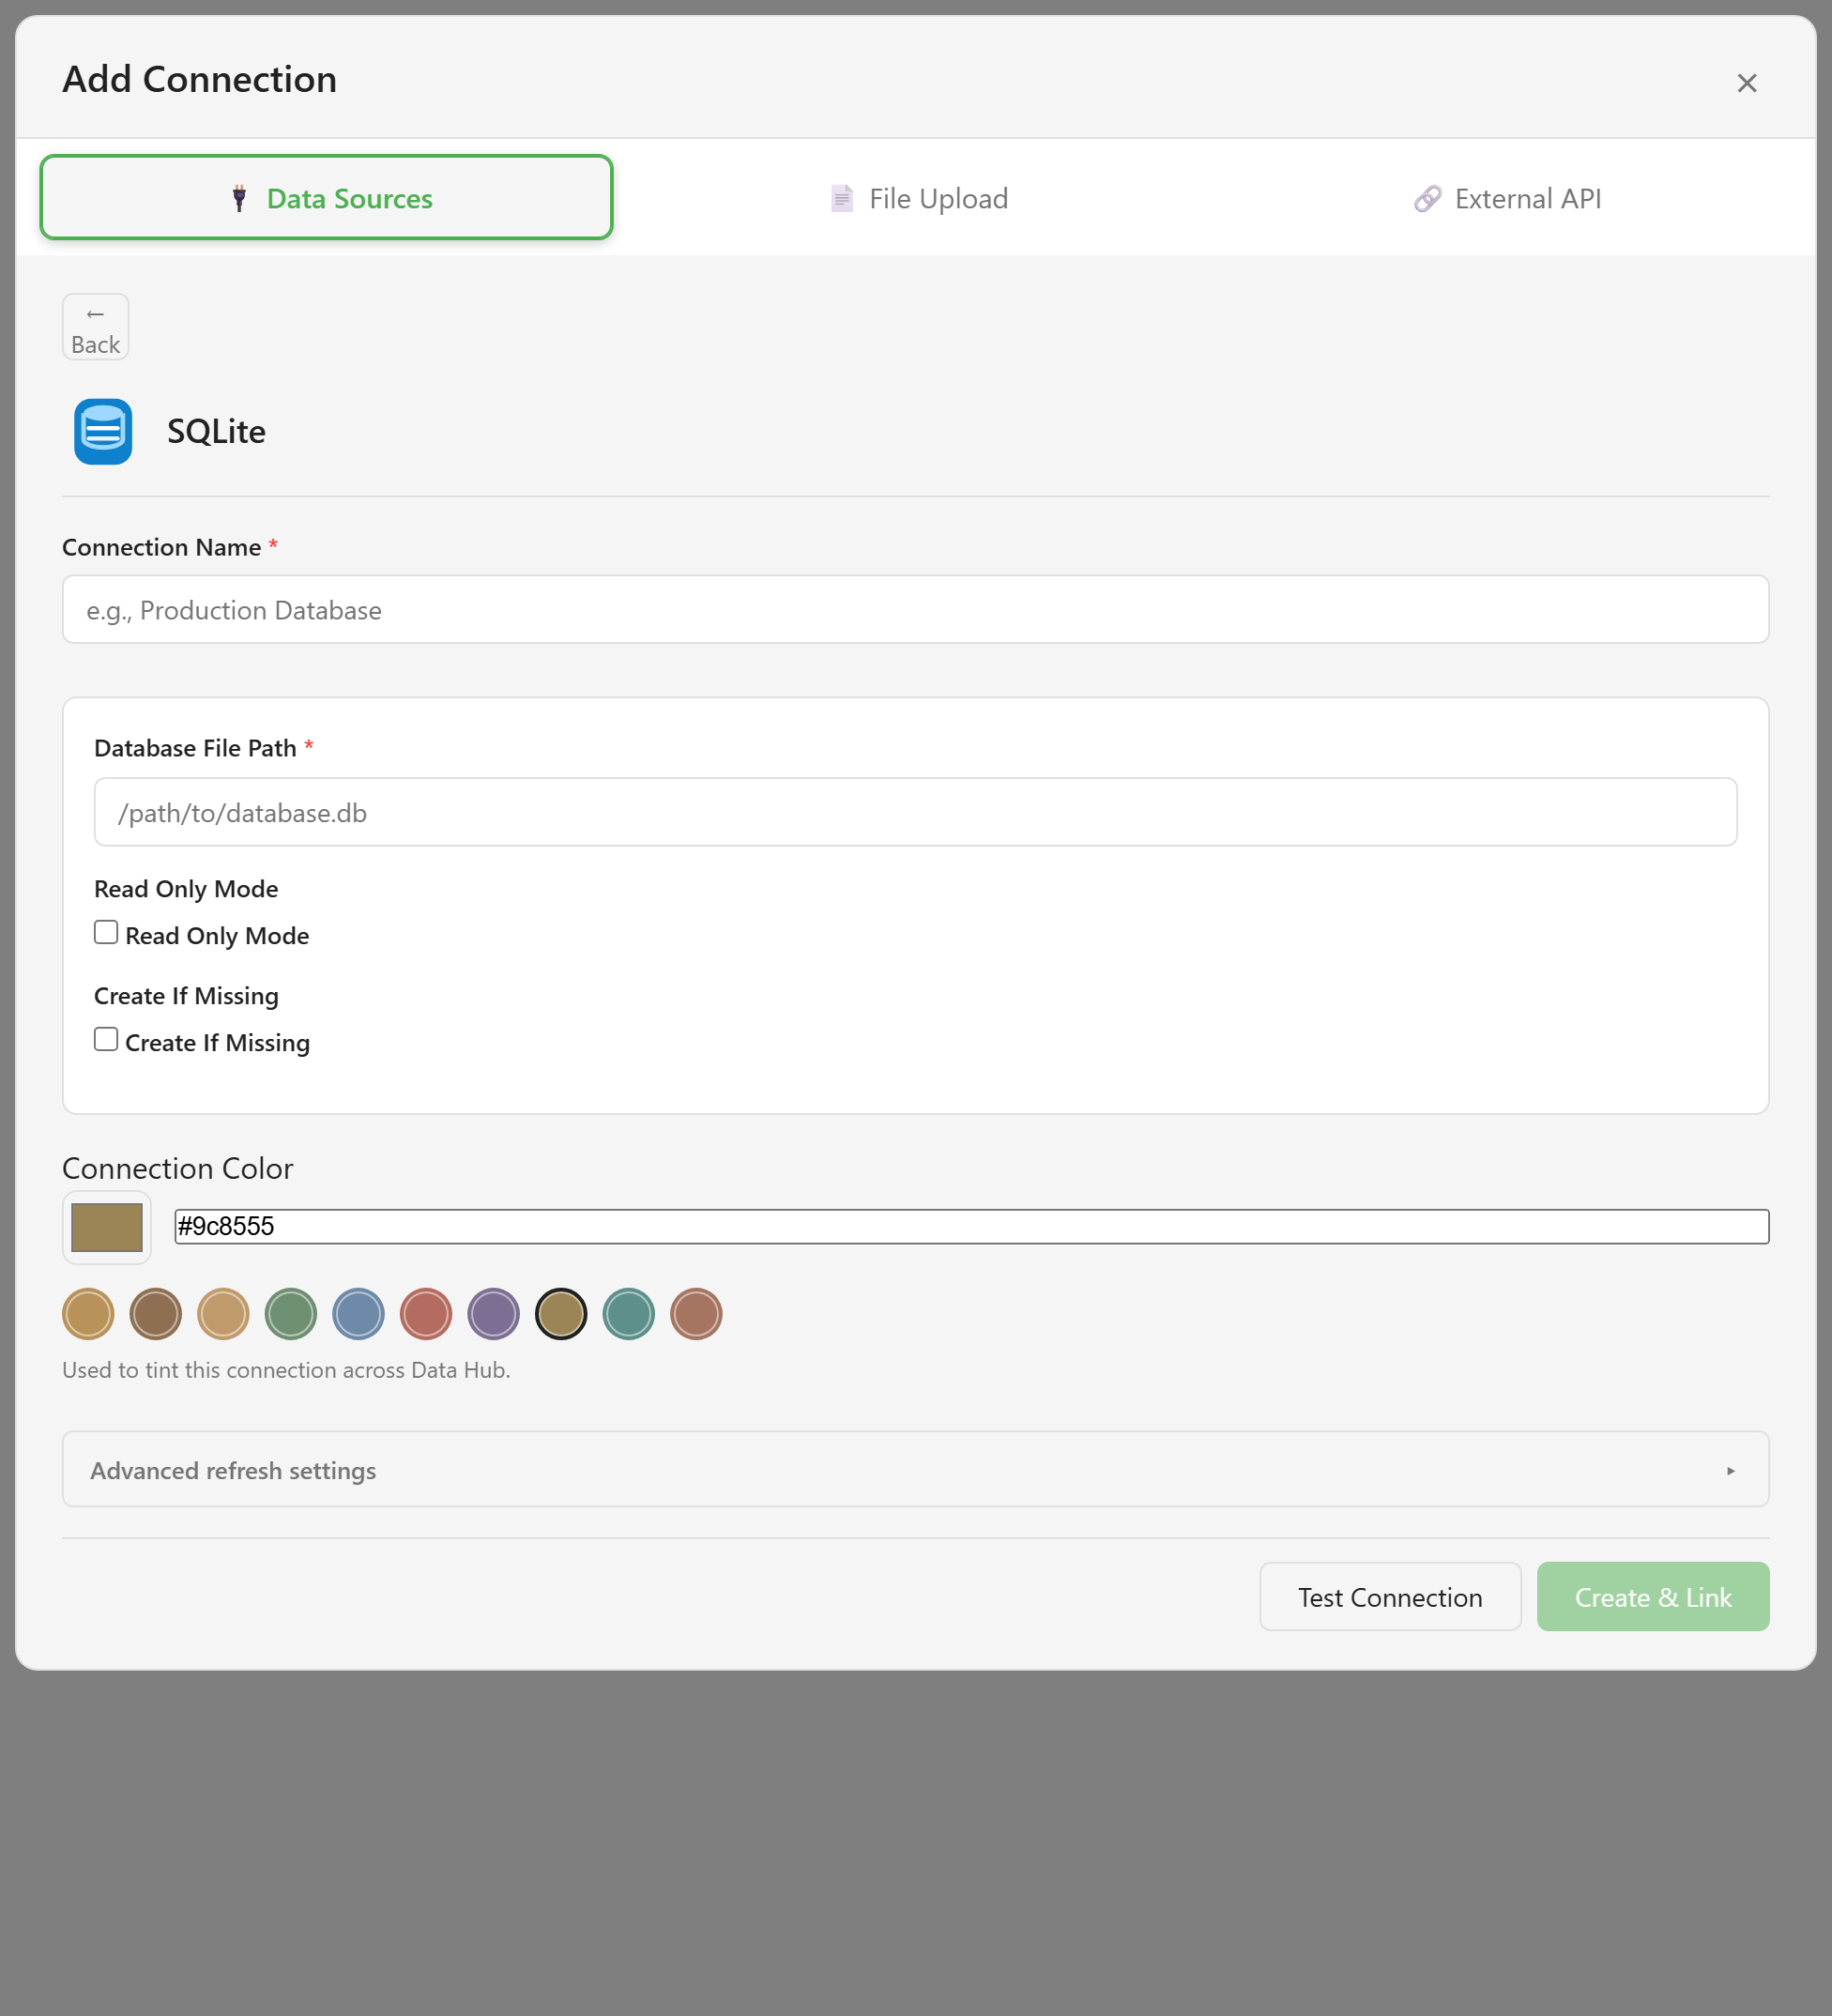Screen dimensions: 1832x2016
Task: Pick the first golden-tan color swatch
Action: pos(88,1313)
